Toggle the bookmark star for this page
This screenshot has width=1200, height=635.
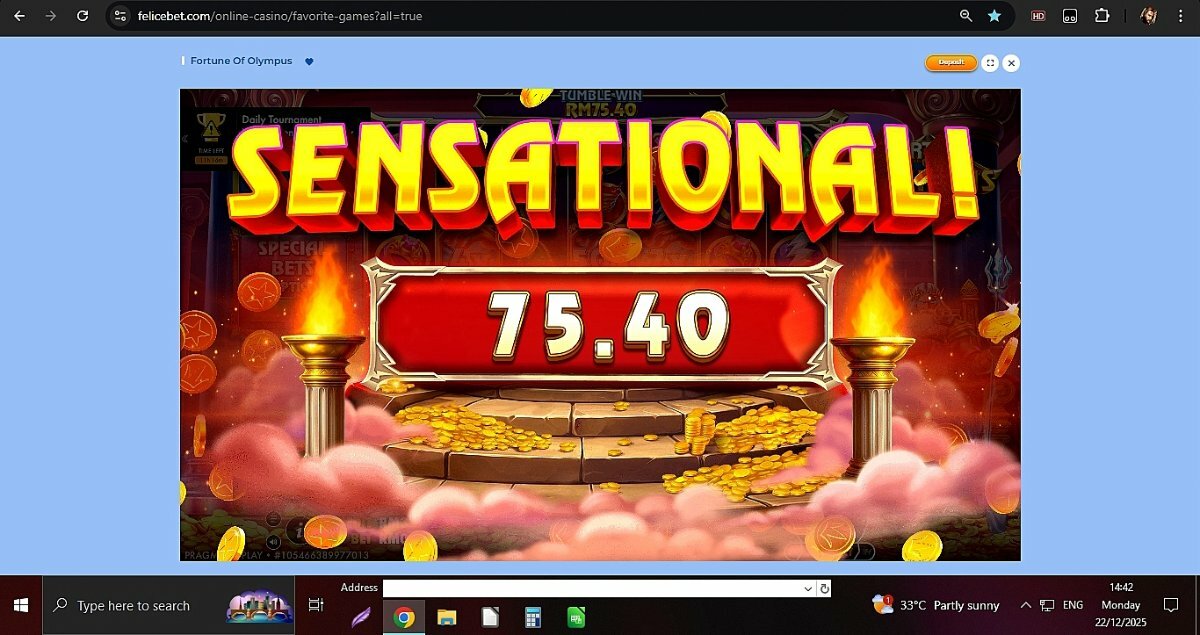coord(994,16)
